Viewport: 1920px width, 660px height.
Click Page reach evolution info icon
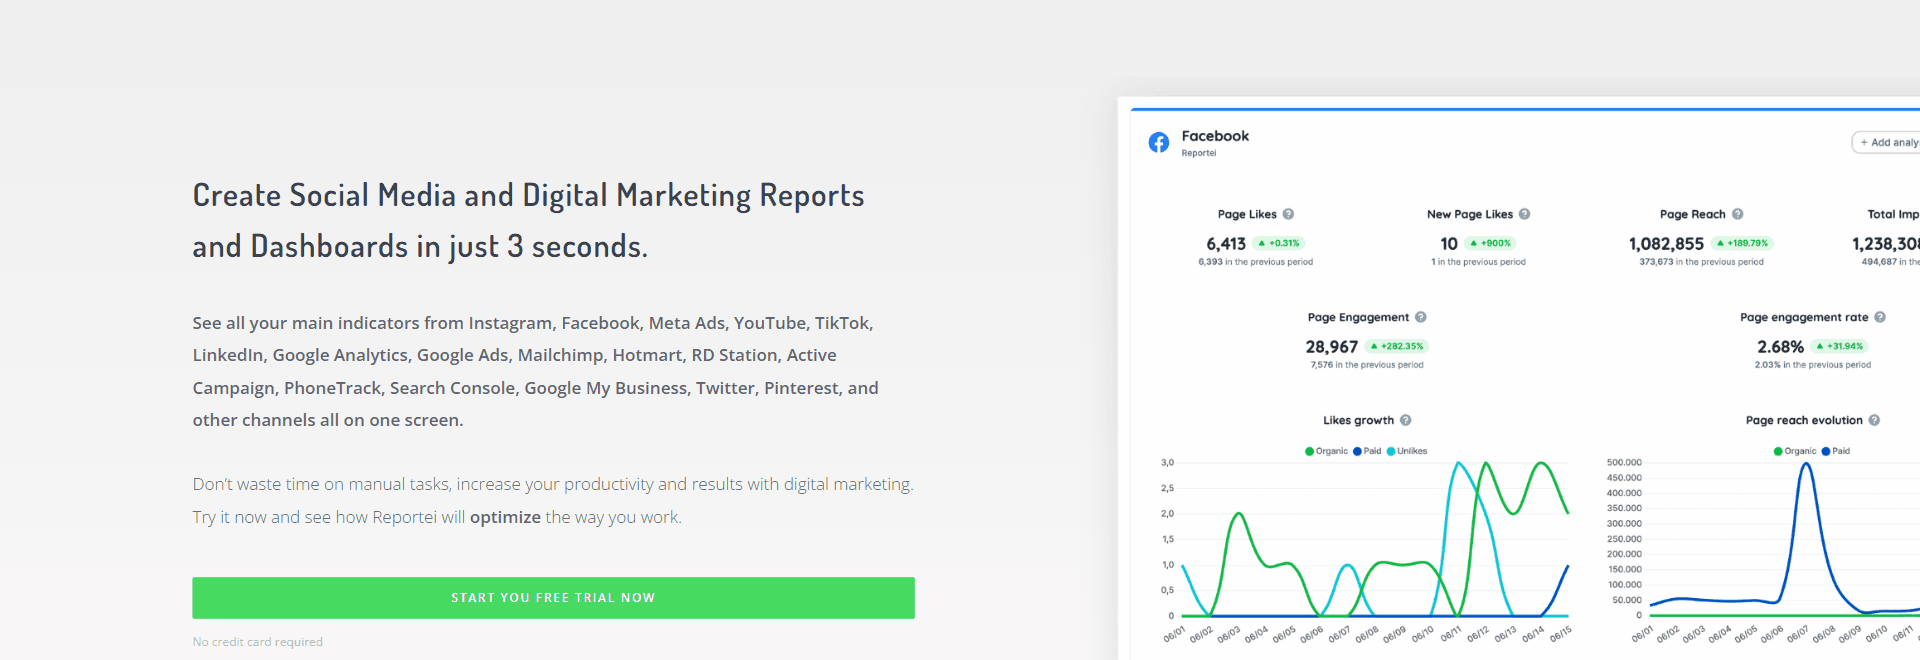(1873, 420)
